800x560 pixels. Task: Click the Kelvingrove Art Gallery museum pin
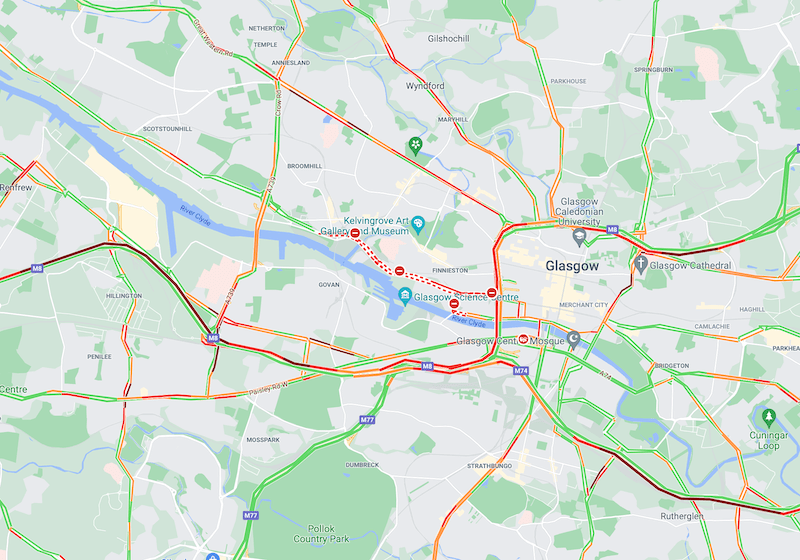(x=418, y=224)
